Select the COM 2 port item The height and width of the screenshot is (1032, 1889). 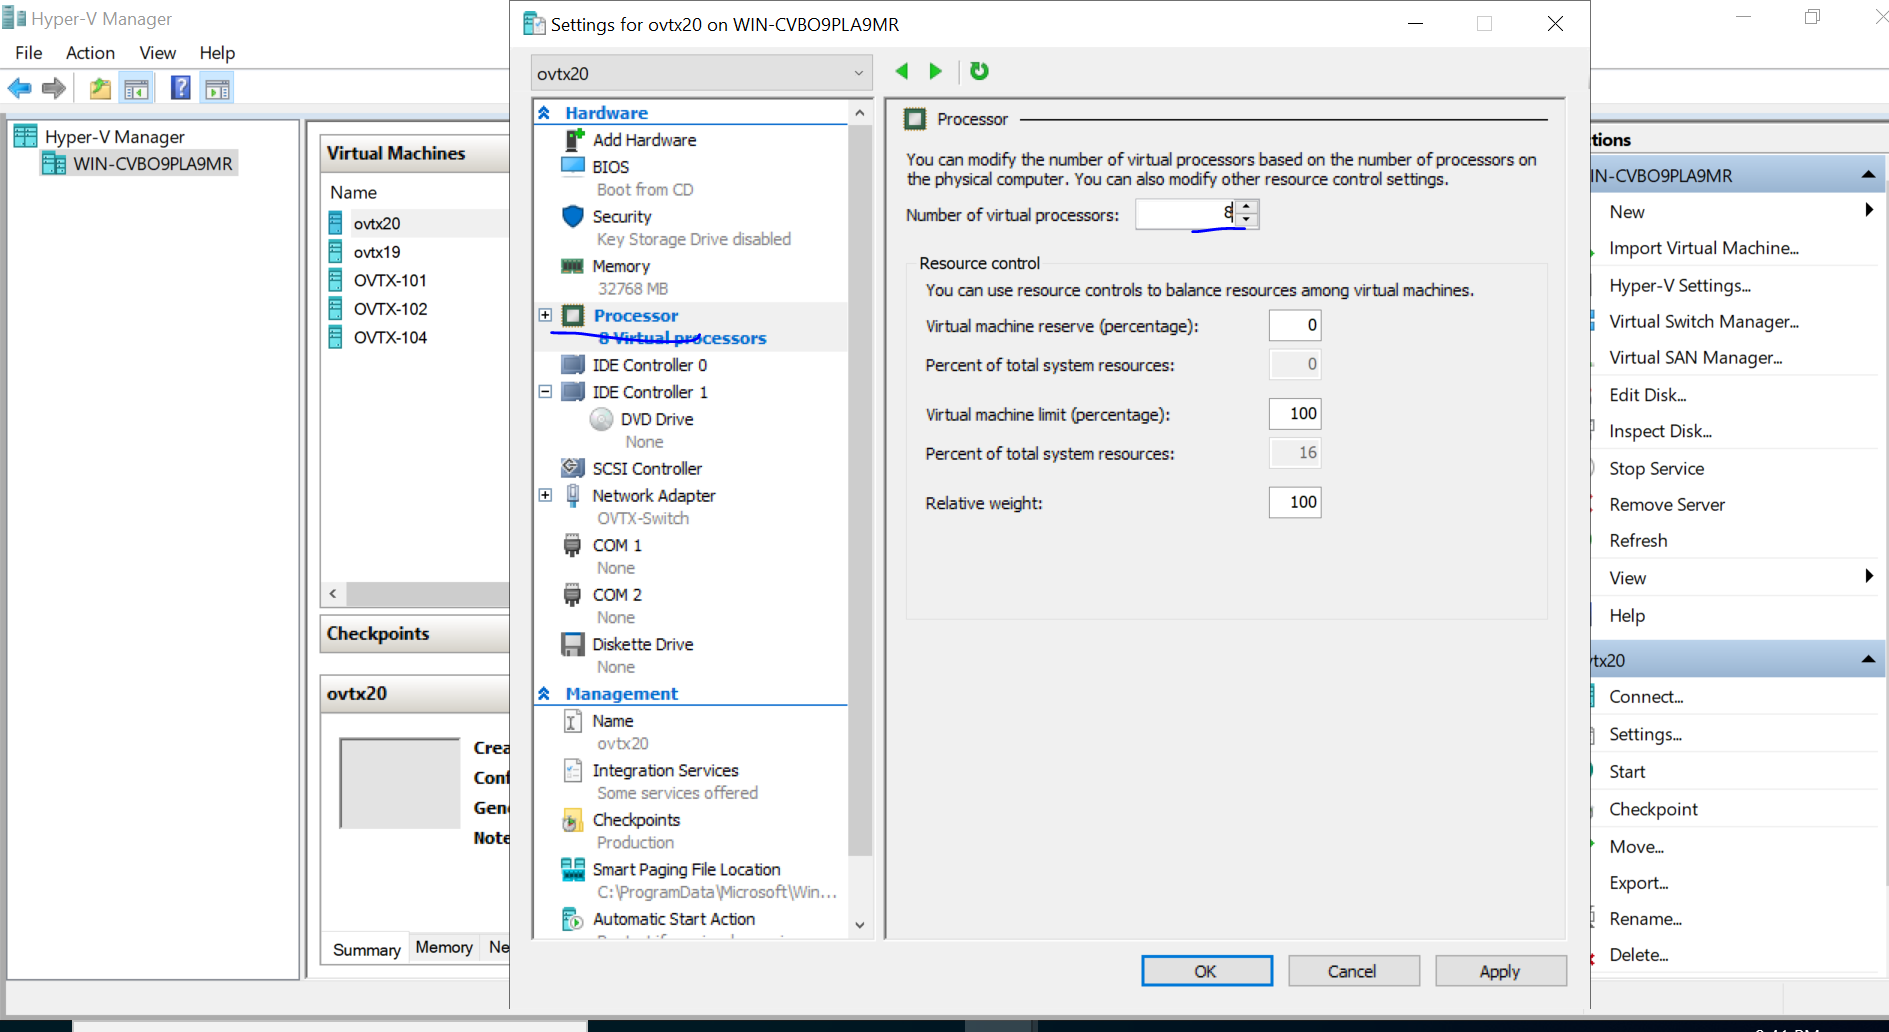[x=617, y=594]
